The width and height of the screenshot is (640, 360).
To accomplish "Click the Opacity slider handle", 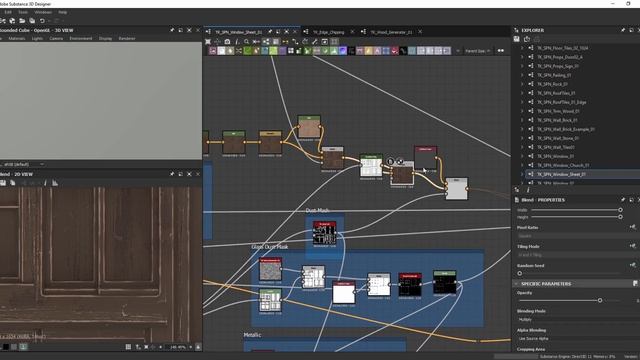I will click(600, 300).
